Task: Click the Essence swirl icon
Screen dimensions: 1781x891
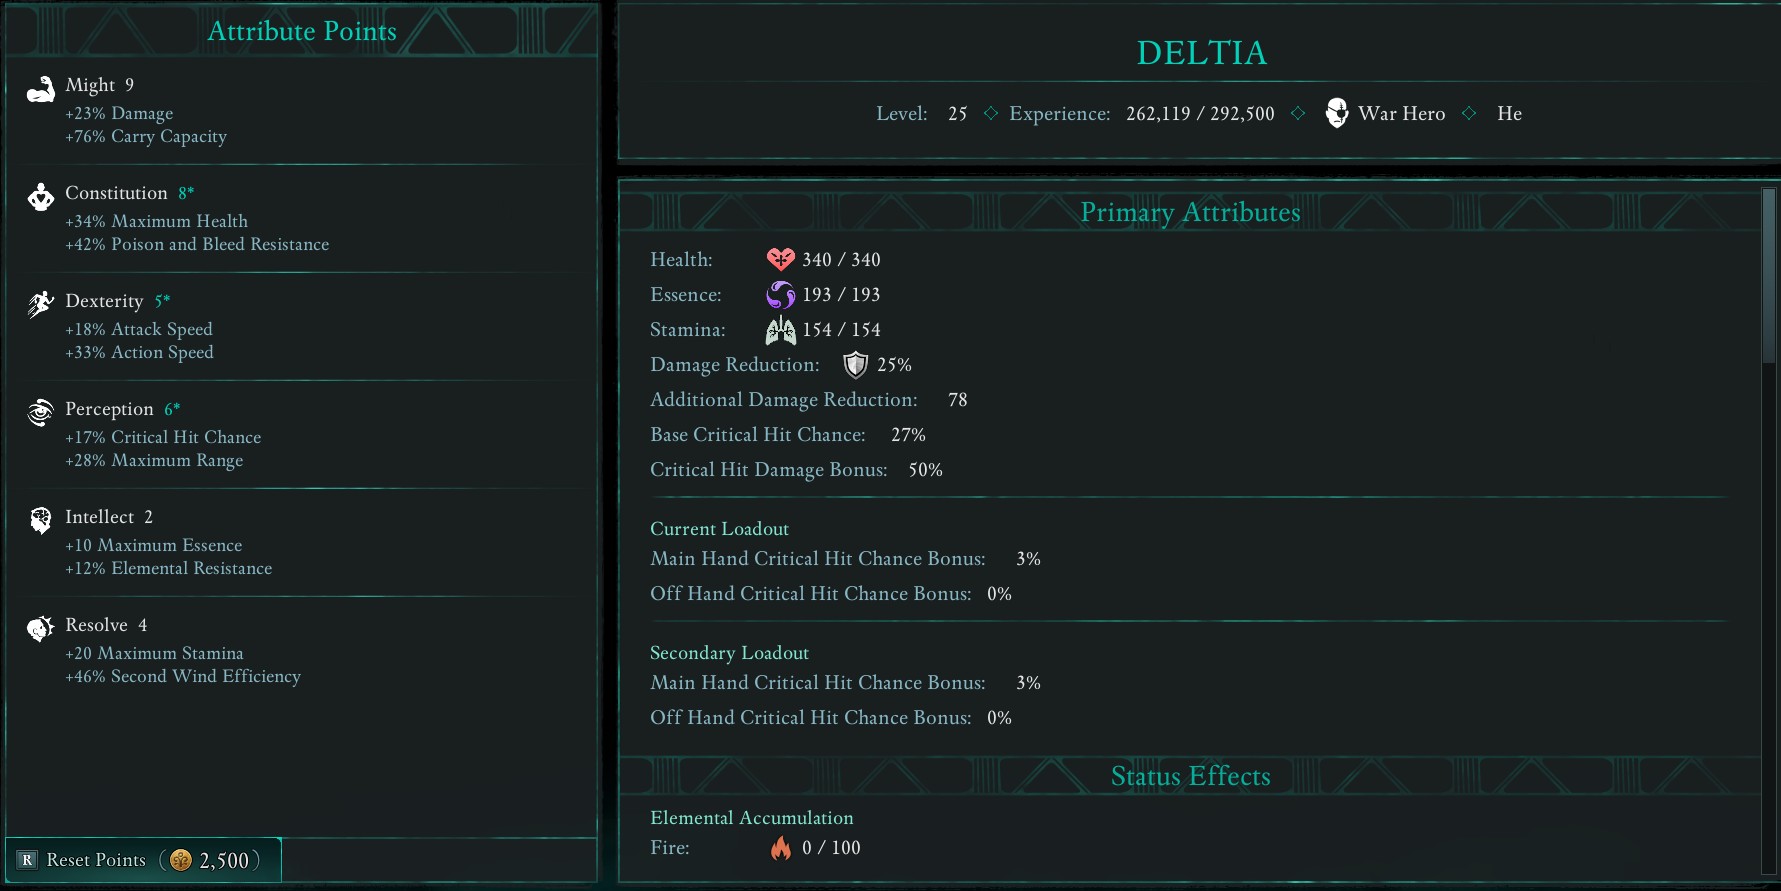Action: pos(780,295)
